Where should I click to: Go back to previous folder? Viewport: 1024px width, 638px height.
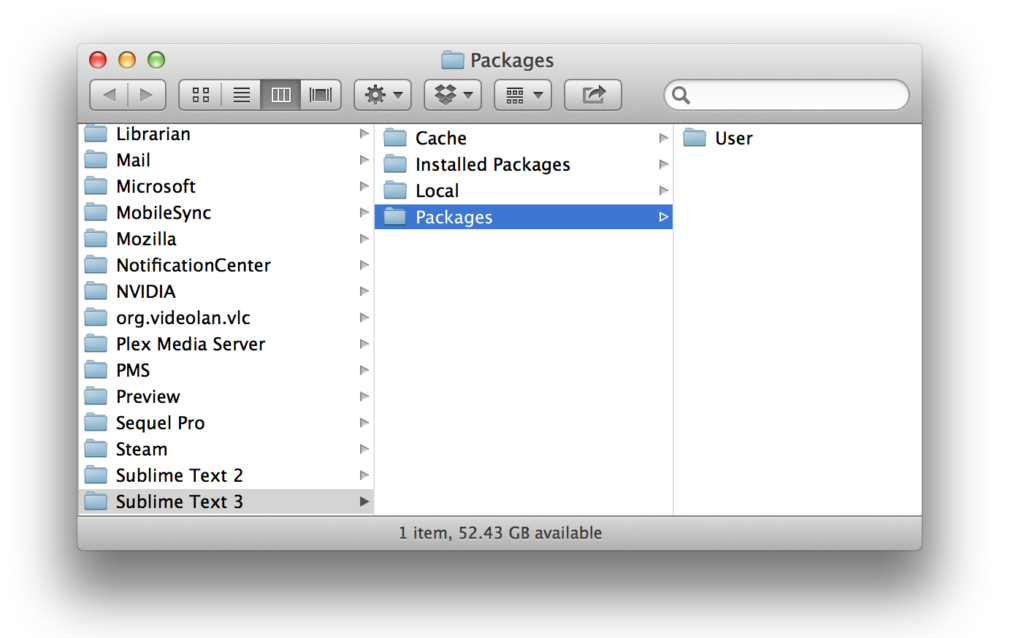[109, 95]
